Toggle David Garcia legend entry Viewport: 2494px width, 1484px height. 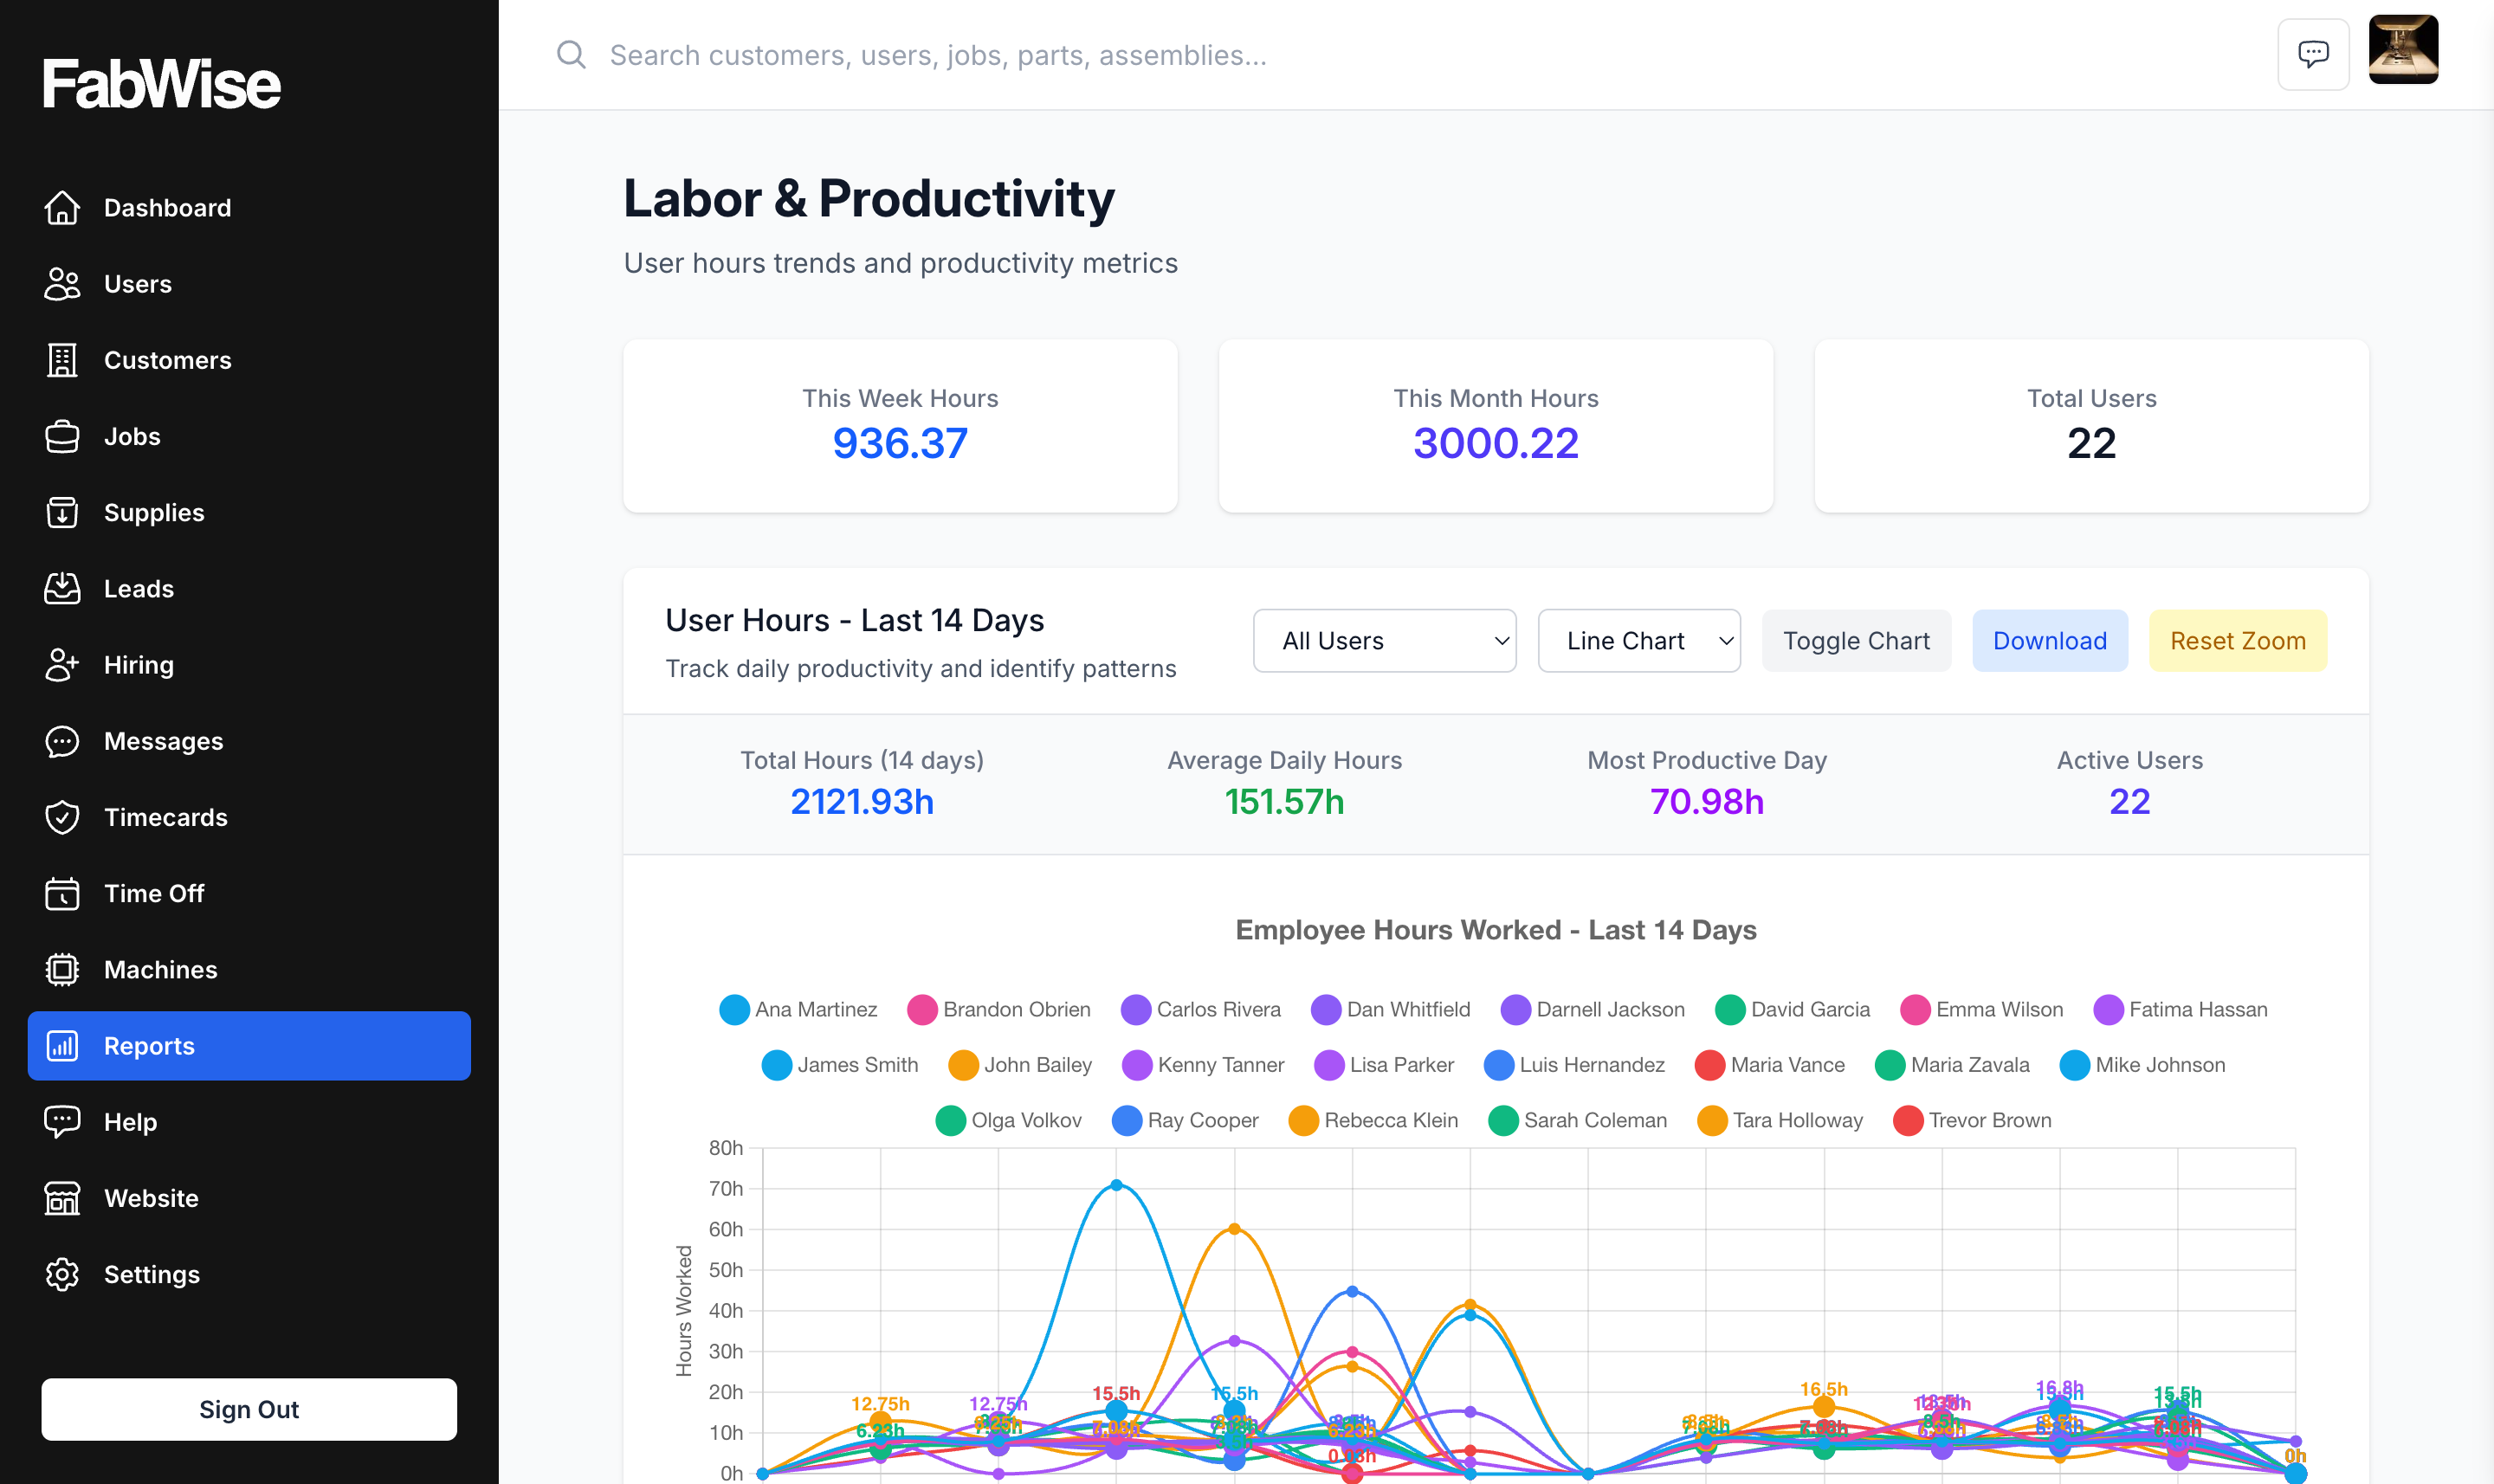(x=1792, y=1009)
